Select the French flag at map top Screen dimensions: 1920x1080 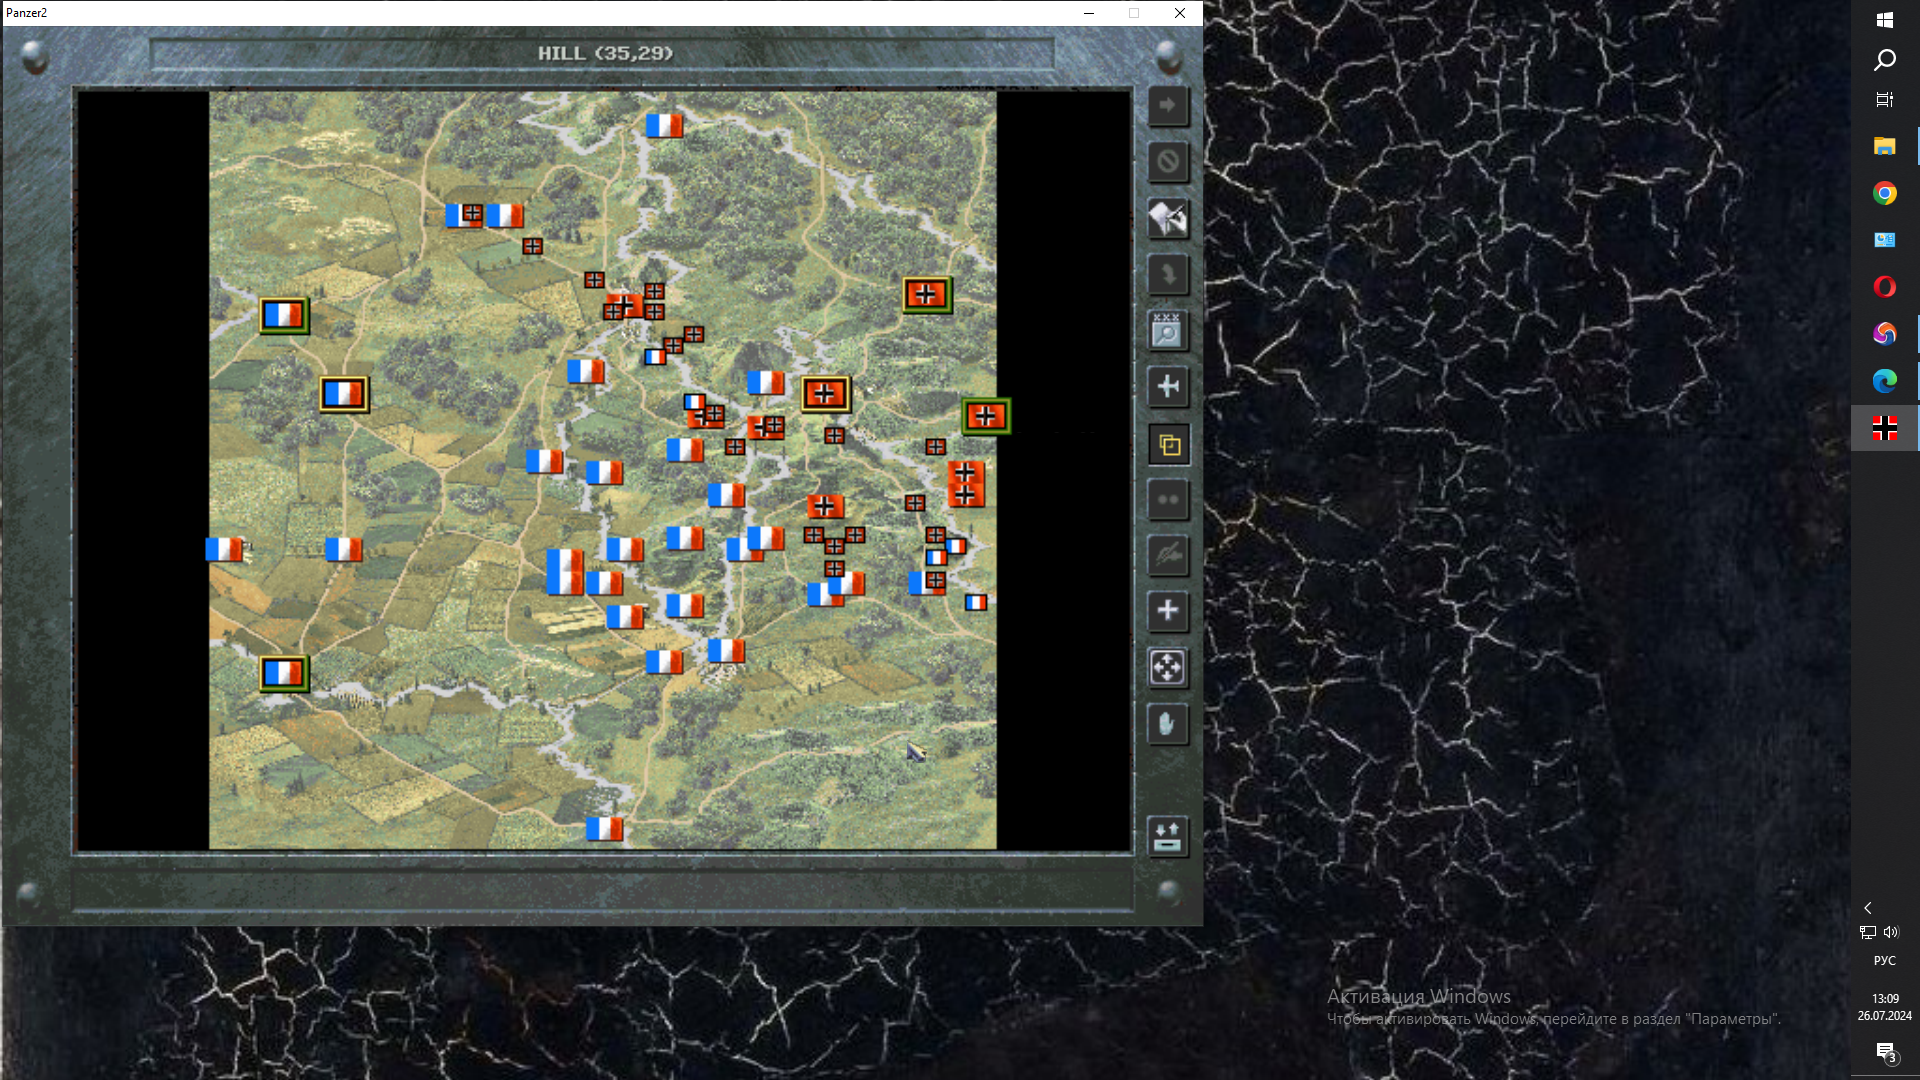(664, 125)
